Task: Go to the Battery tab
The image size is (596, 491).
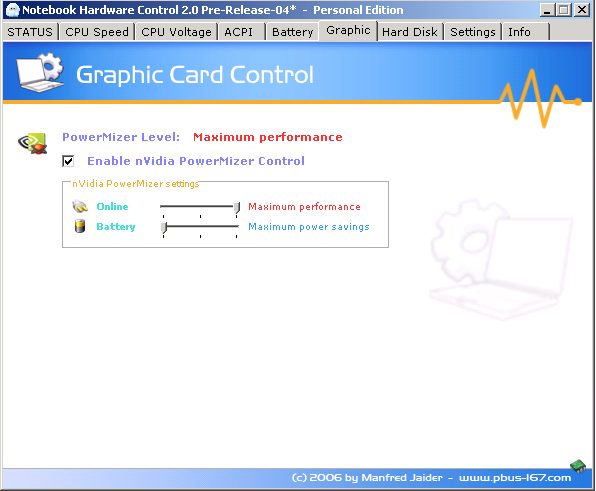Action: [292, 32]
